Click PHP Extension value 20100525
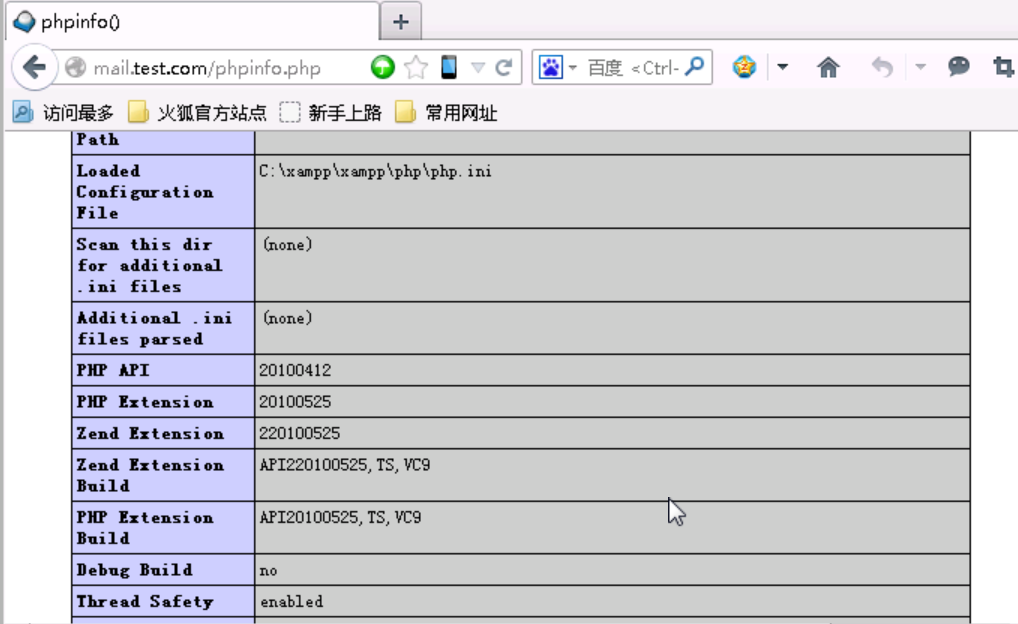 pos(295,402)
